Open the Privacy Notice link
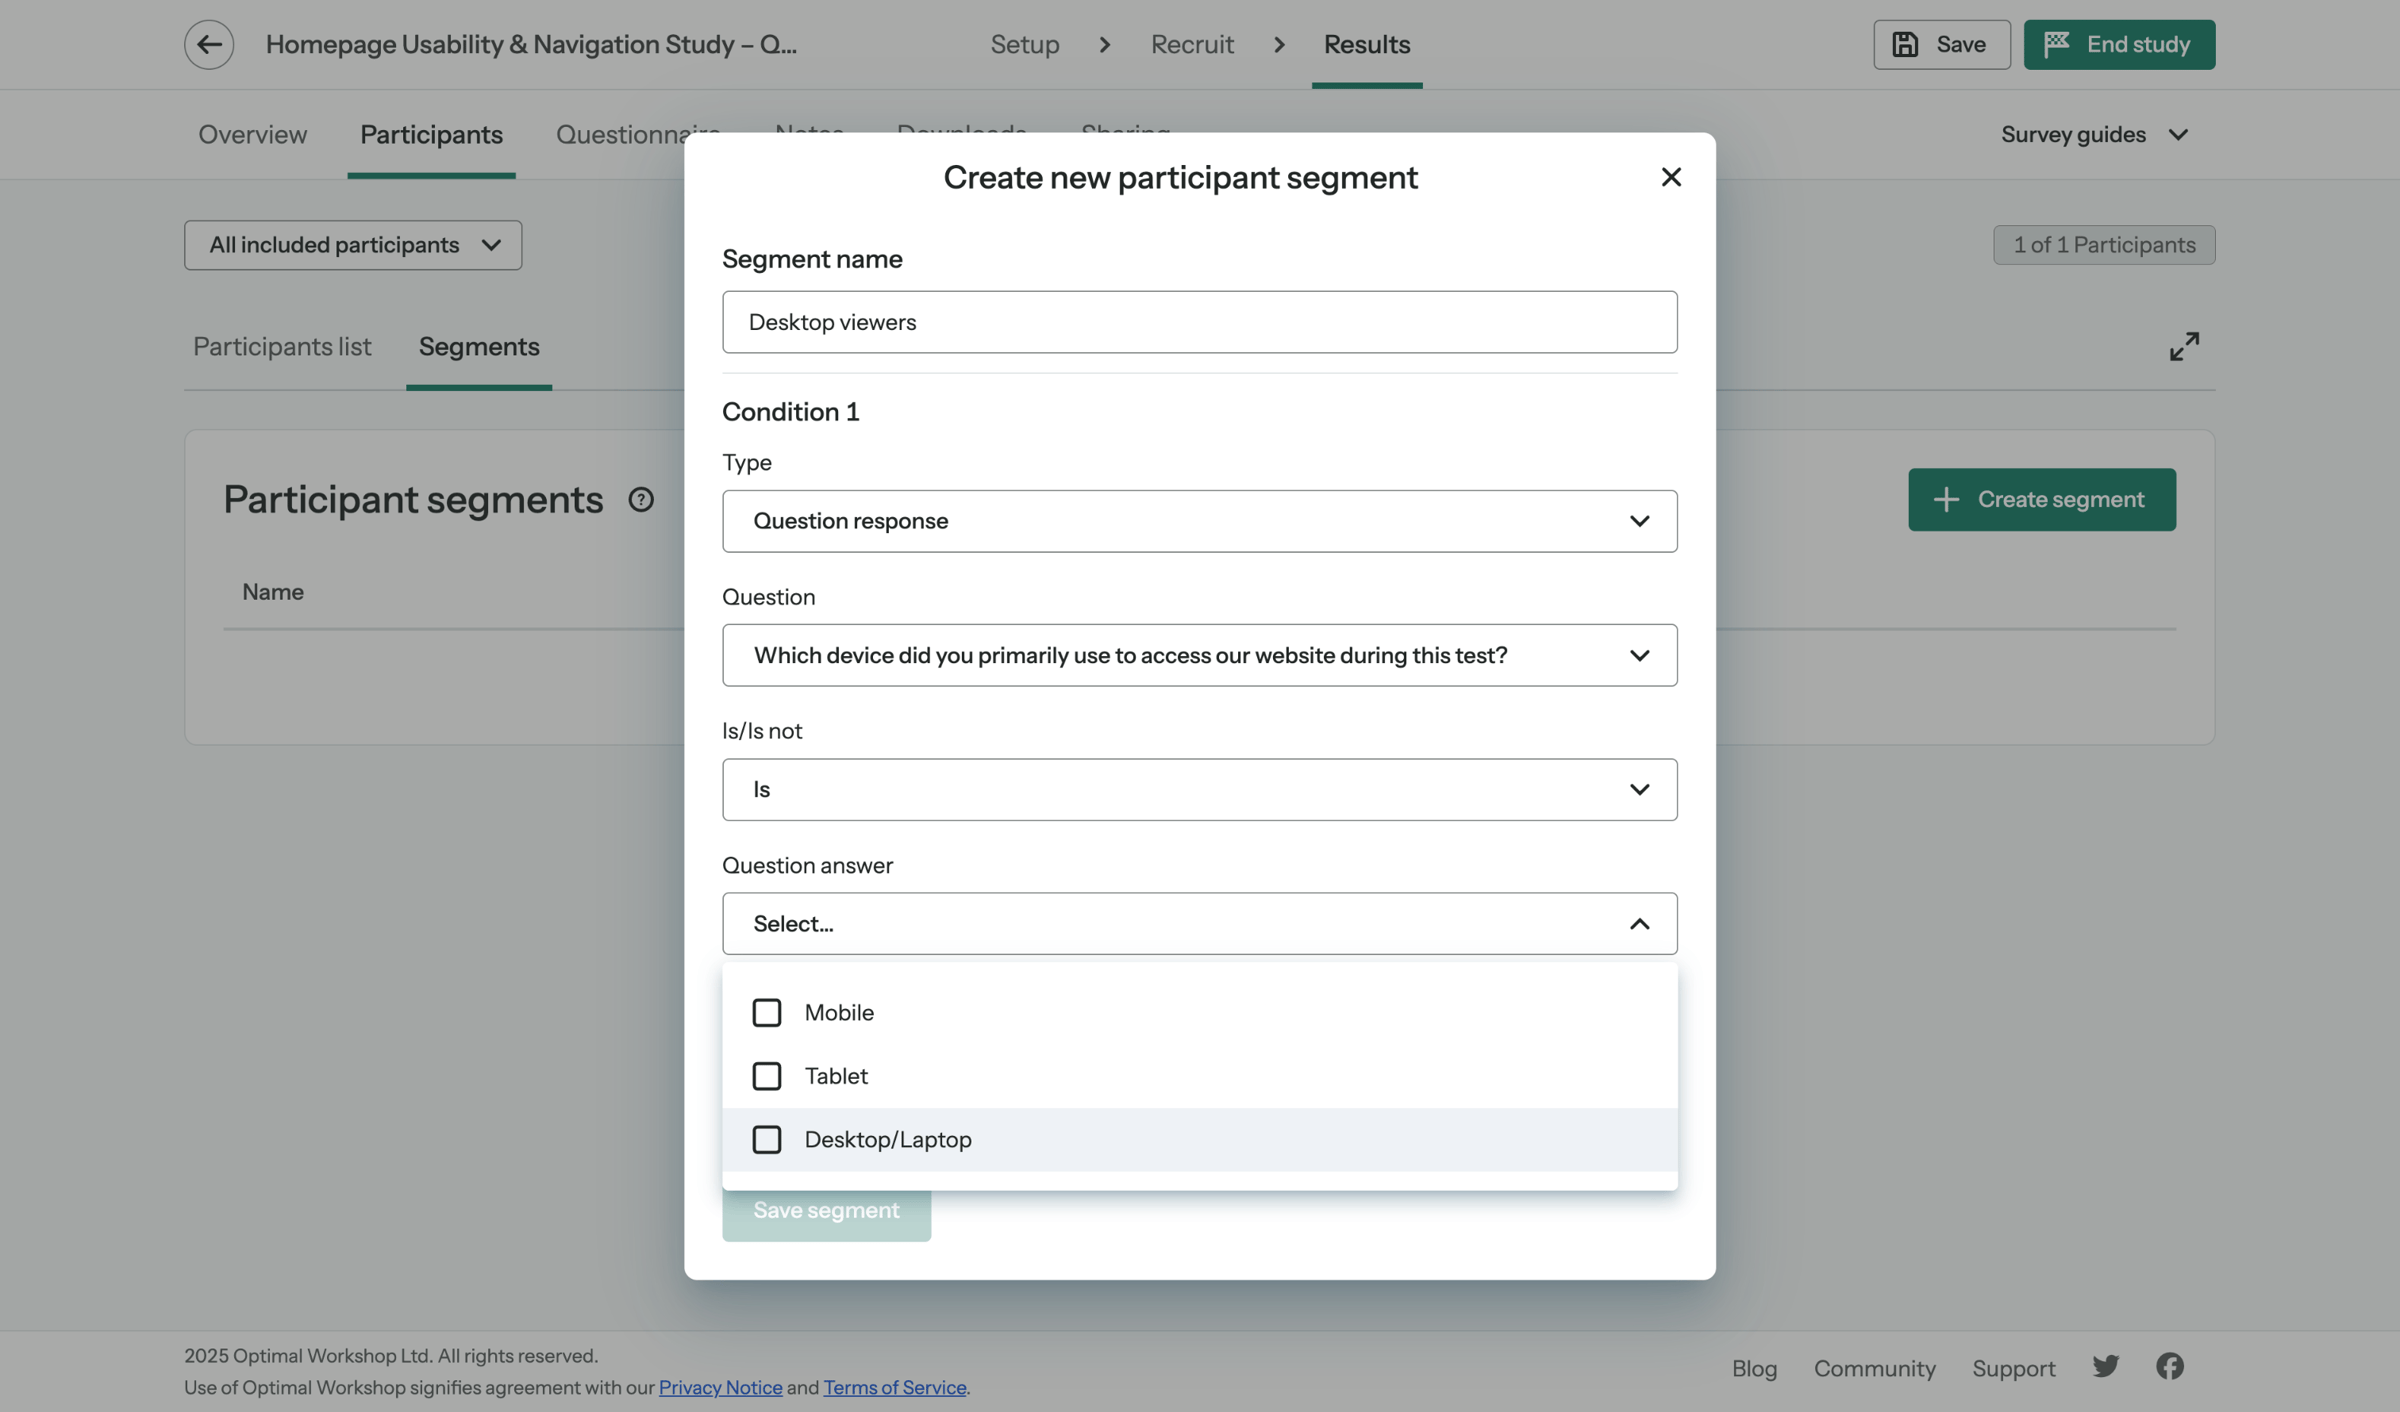This screenshot has height=1412, width=2400. click(720, 1387)
